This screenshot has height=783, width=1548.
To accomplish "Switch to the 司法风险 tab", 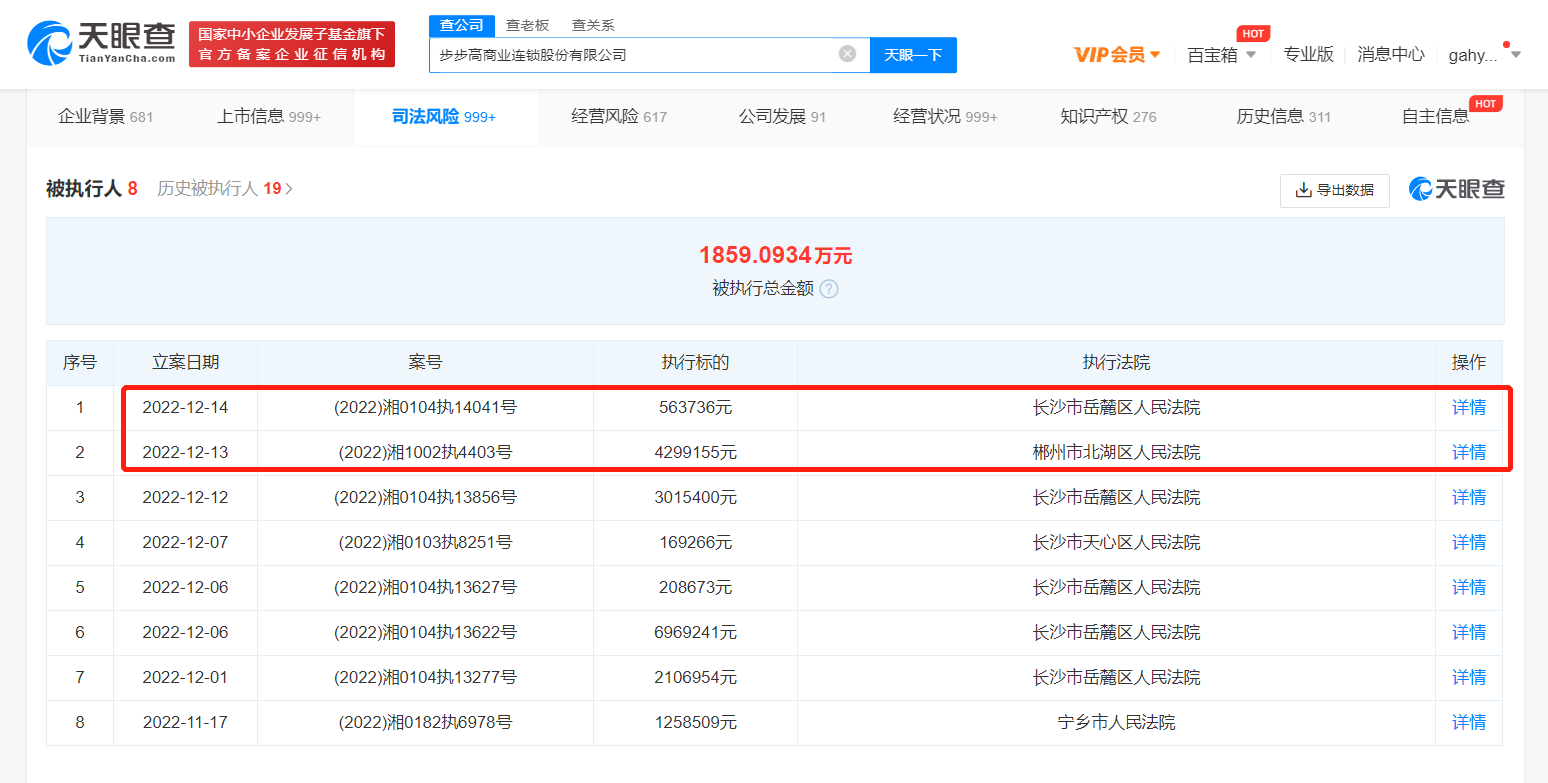I will [444, 117].
